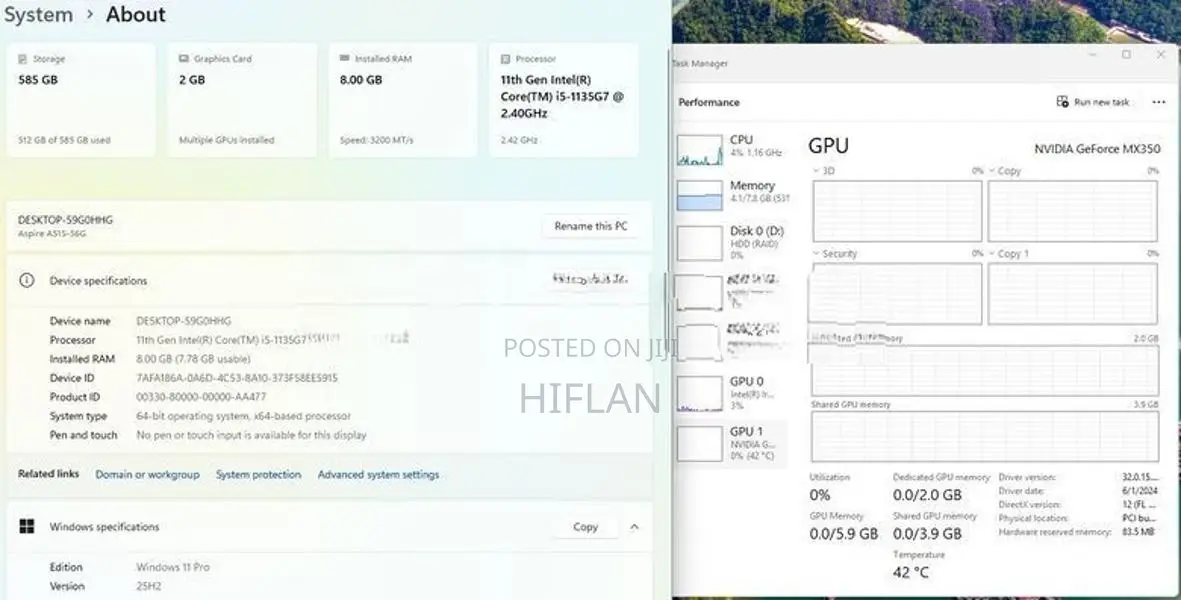The width and height of the screenshot is (1181, 600).
Task: Open the Storage 585 GB card
Action: (x=81, y=100)
